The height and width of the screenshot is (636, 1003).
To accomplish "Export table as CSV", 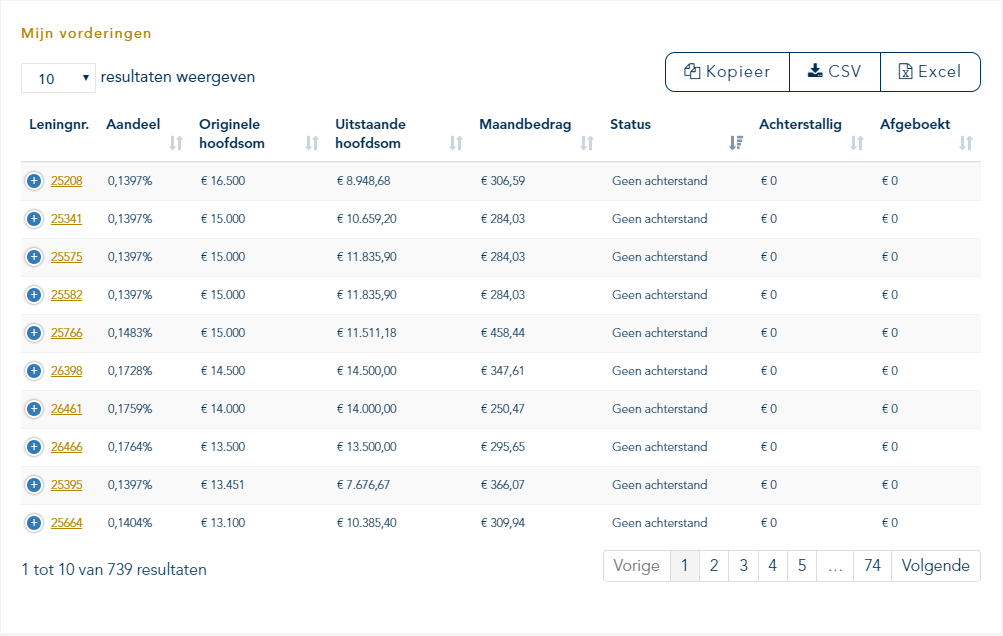I will [x=835, y=72].
